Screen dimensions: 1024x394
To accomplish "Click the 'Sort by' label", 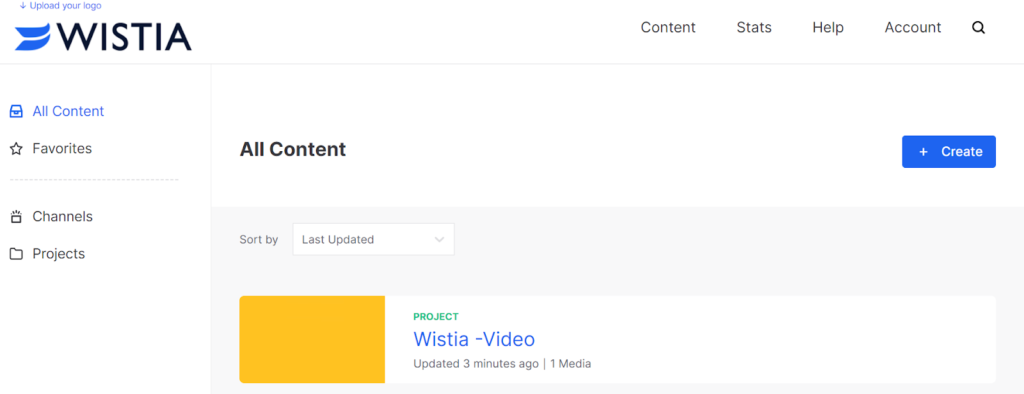I will coord(259,240).
